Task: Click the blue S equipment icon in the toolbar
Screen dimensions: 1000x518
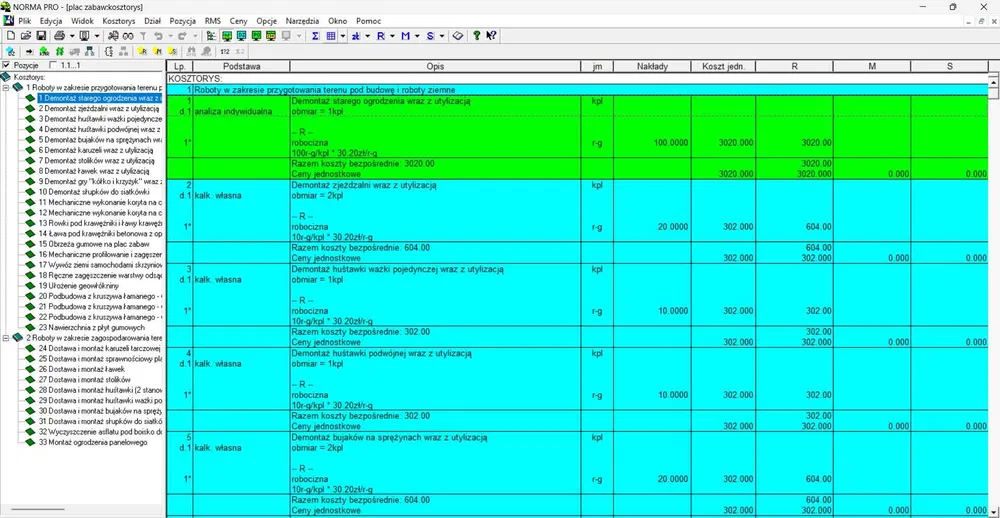Action: [430, 36]
